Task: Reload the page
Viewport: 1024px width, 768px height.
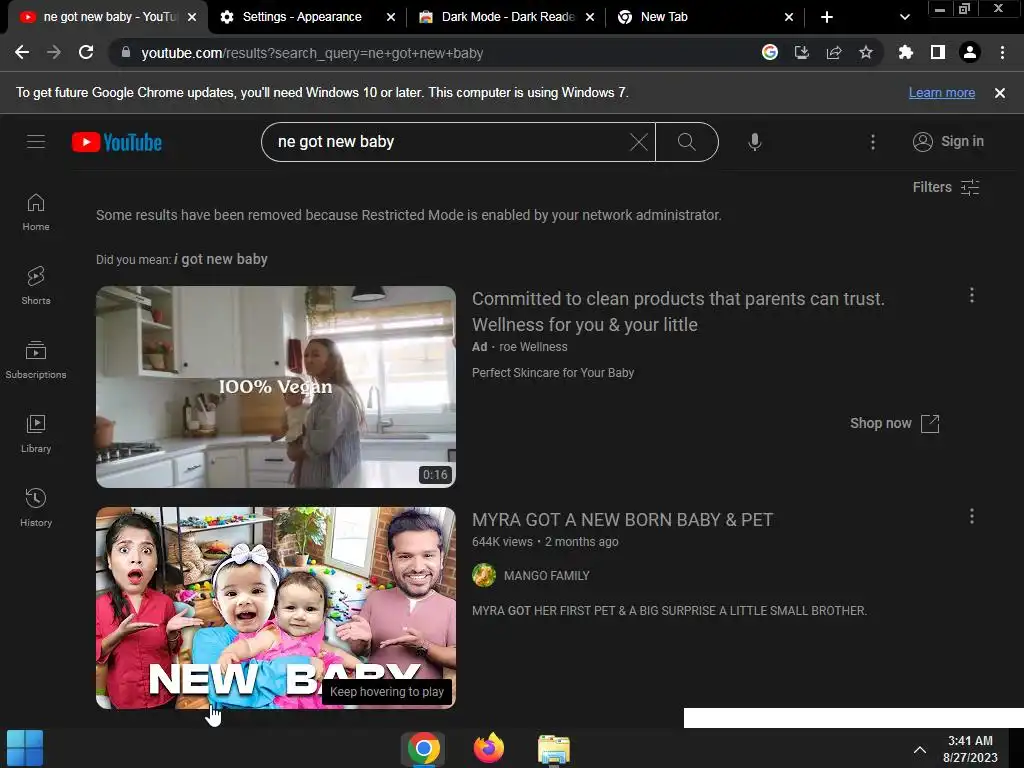Action: tap(86, 52)
